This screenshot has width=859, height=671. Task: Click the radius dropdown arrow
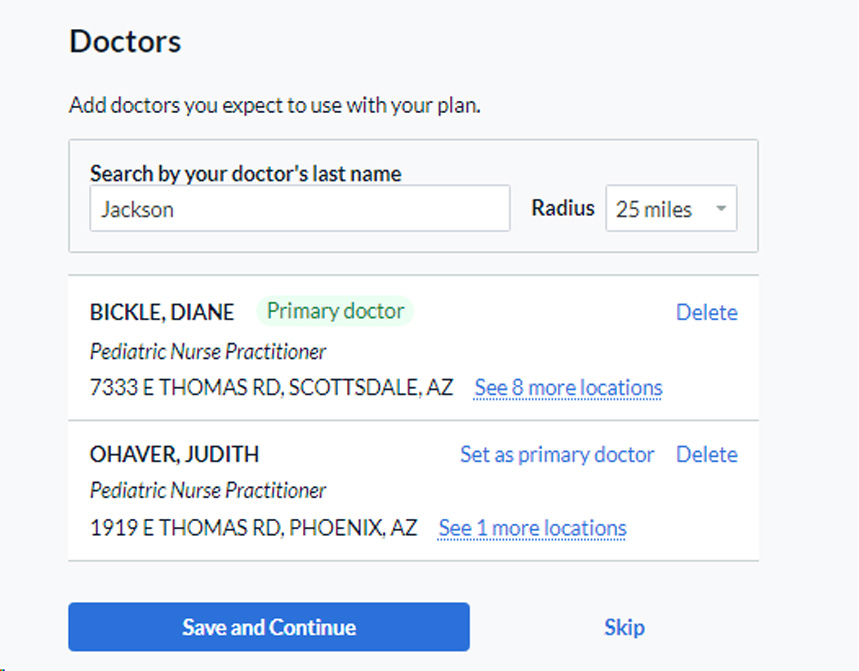coord(722,208)
